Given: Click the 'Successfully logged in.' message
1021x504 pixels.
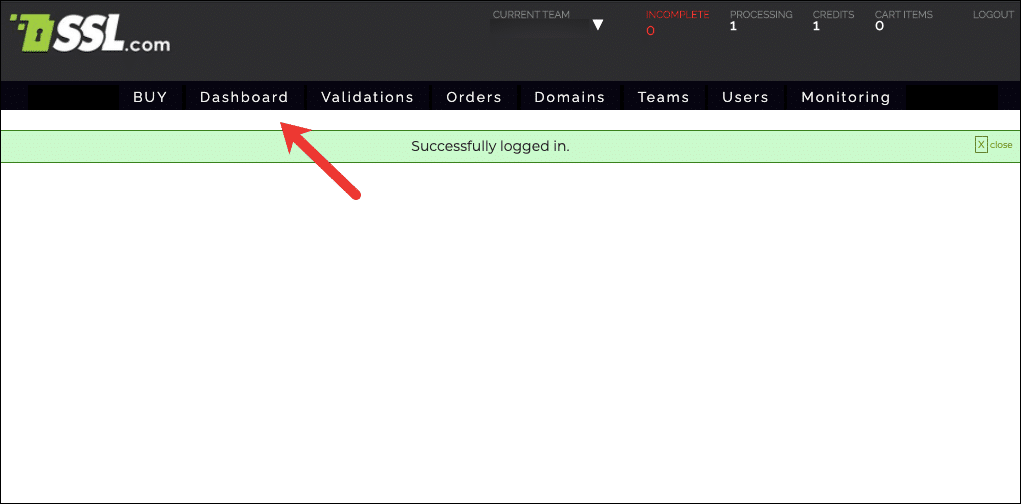Looking at the screenshot, I should pos(490,146).
